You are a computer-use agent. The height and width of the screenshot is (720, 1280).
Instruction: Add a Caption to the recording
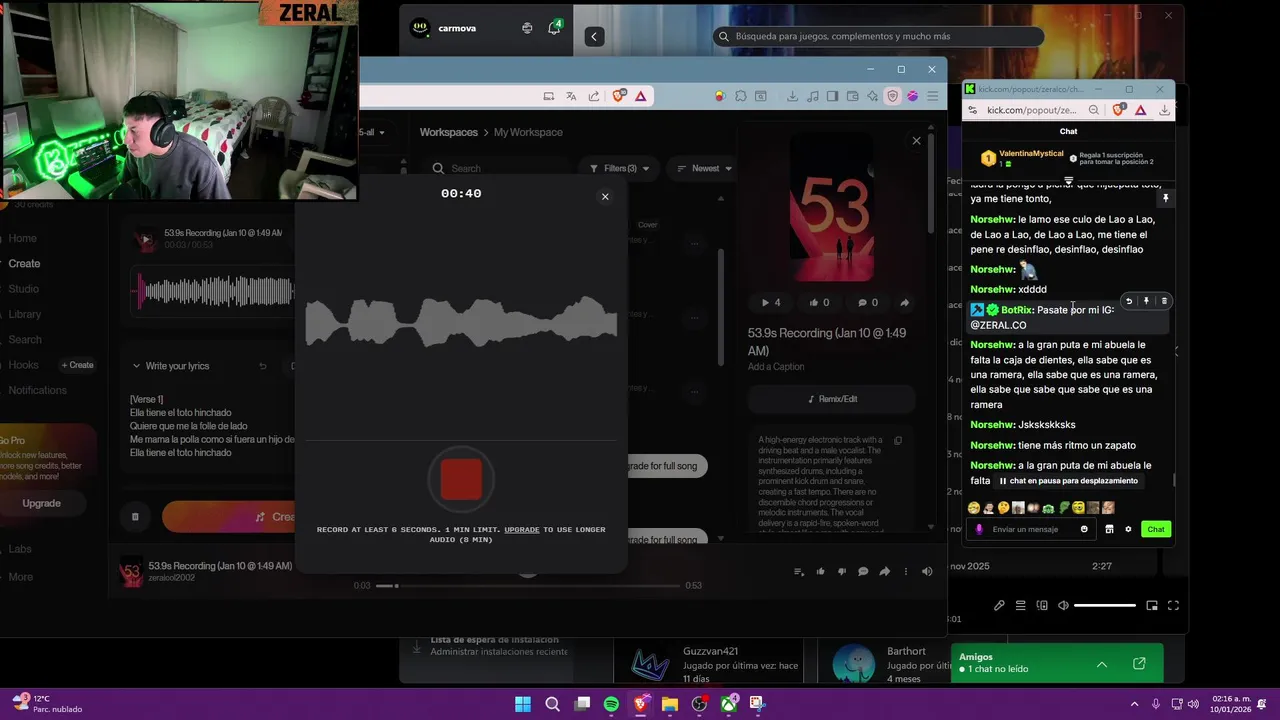tap(776, 367)
